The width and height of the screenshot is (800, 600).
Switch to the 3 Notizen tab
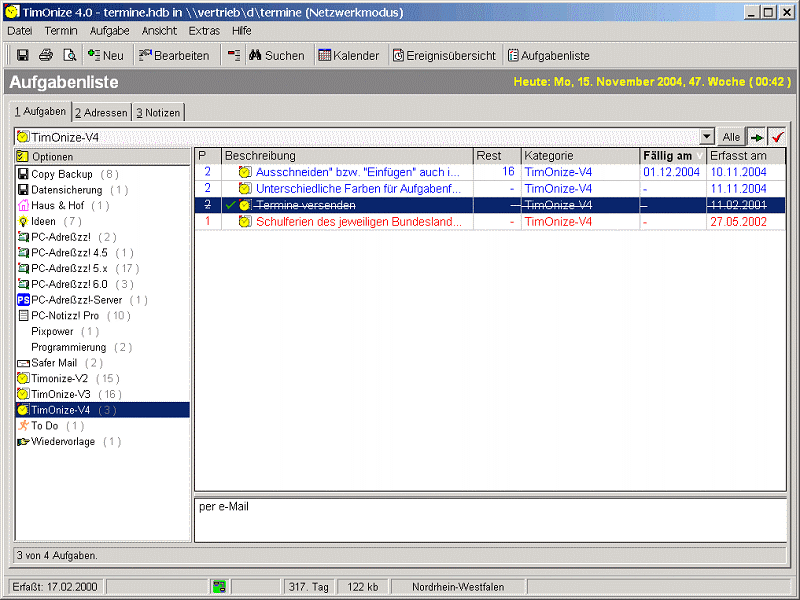(x=158, y=113)
